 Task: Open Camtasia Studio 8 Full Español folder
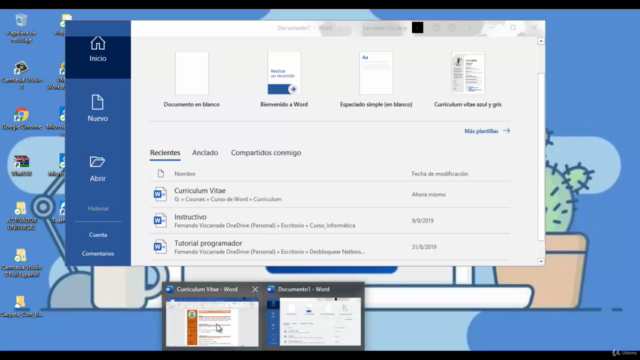point(21,263)
